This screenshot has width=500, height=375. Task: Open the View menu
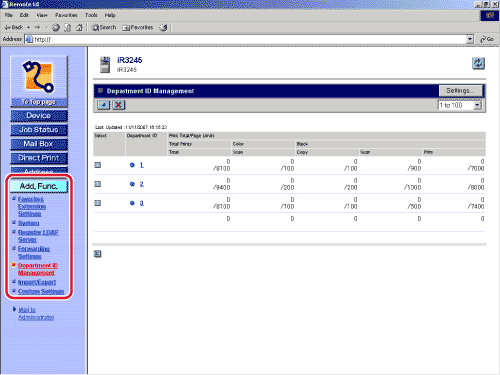(42, 15)
